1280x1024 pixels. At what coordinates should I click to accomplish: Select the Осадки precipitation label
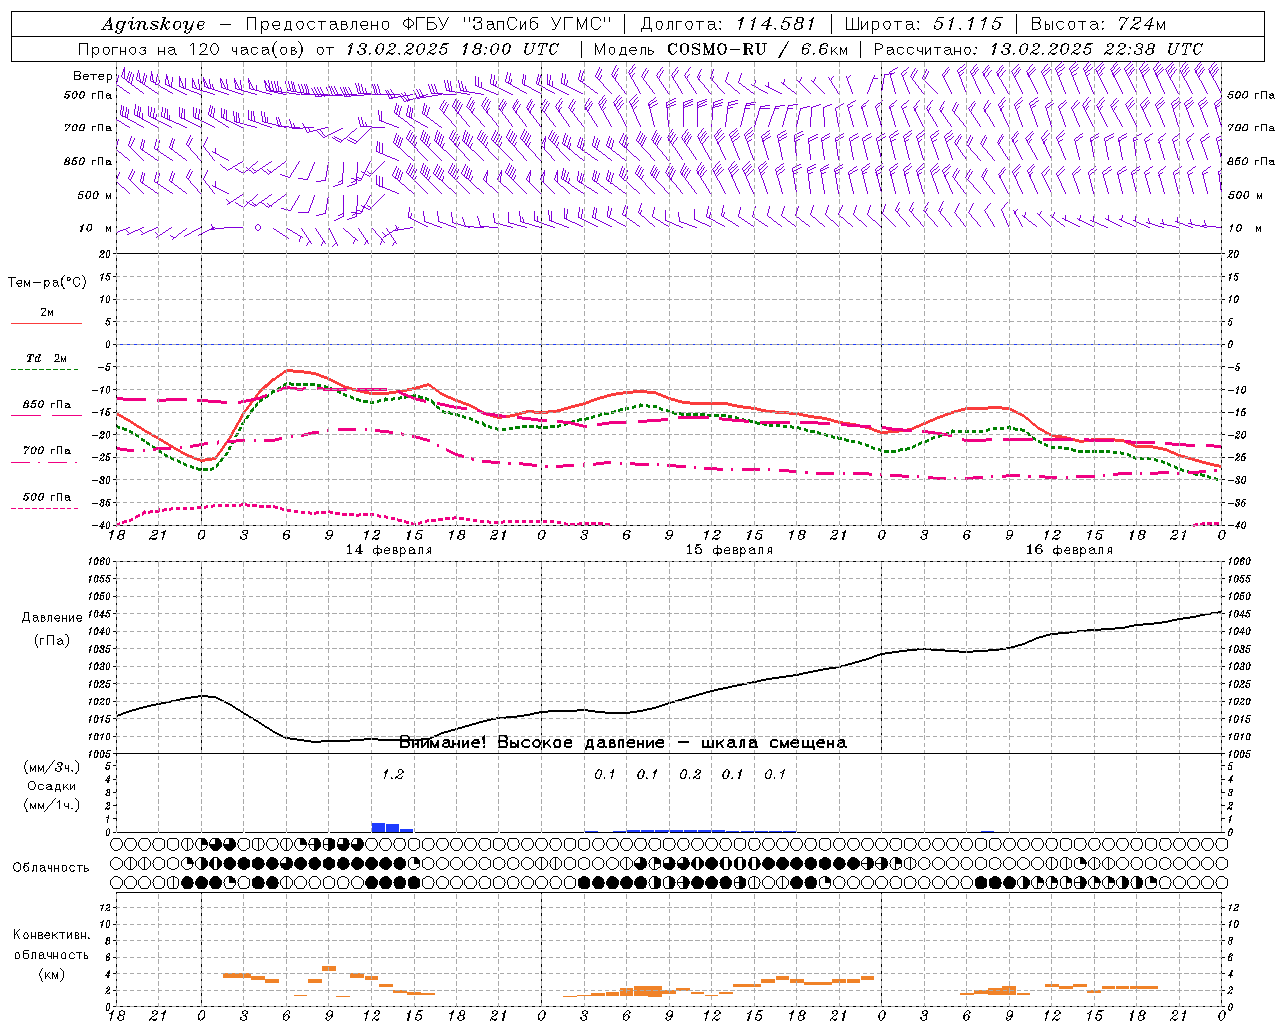point(51,786)
